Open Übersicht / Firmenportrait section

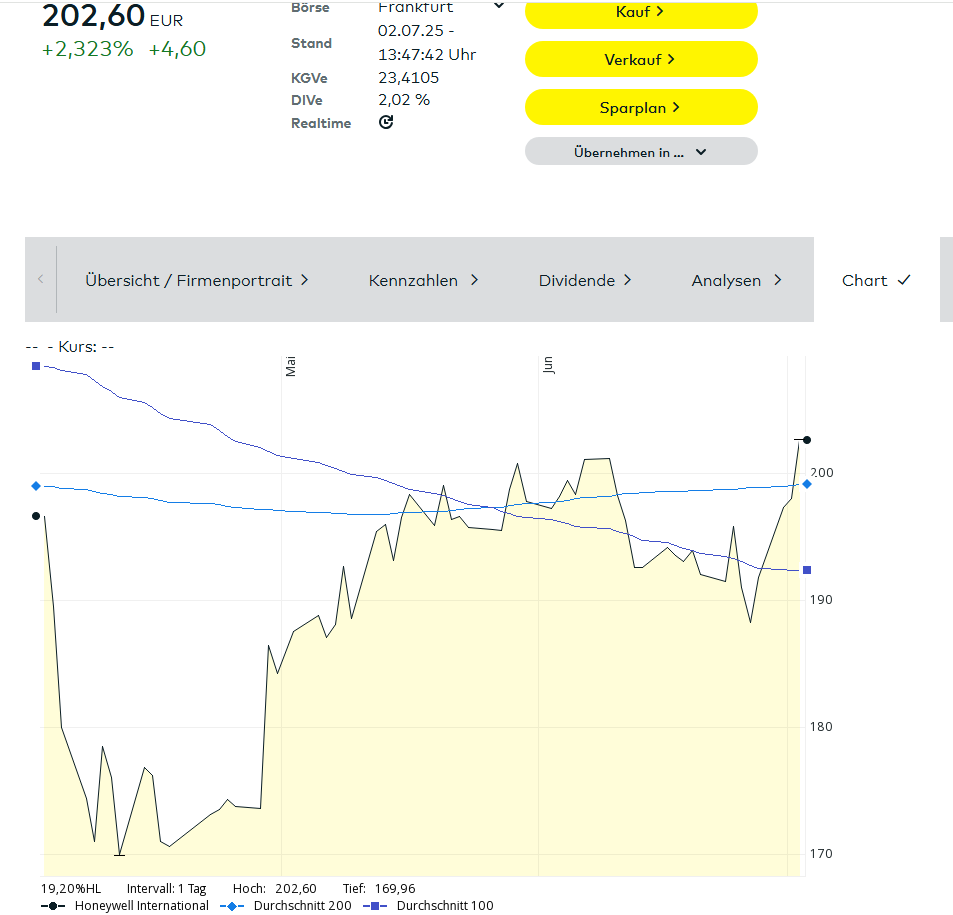tap(197, 280)
